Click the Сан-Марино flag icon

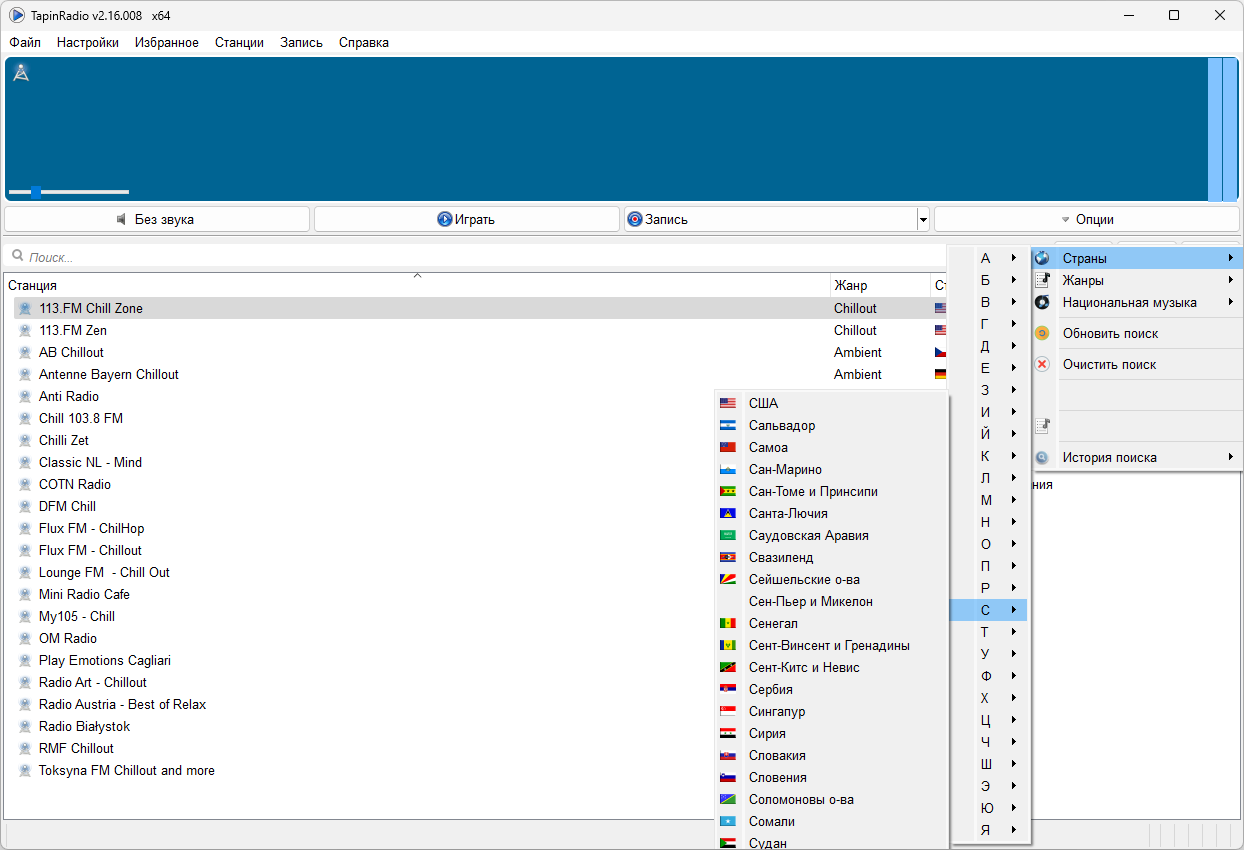(x=728, y=469)
